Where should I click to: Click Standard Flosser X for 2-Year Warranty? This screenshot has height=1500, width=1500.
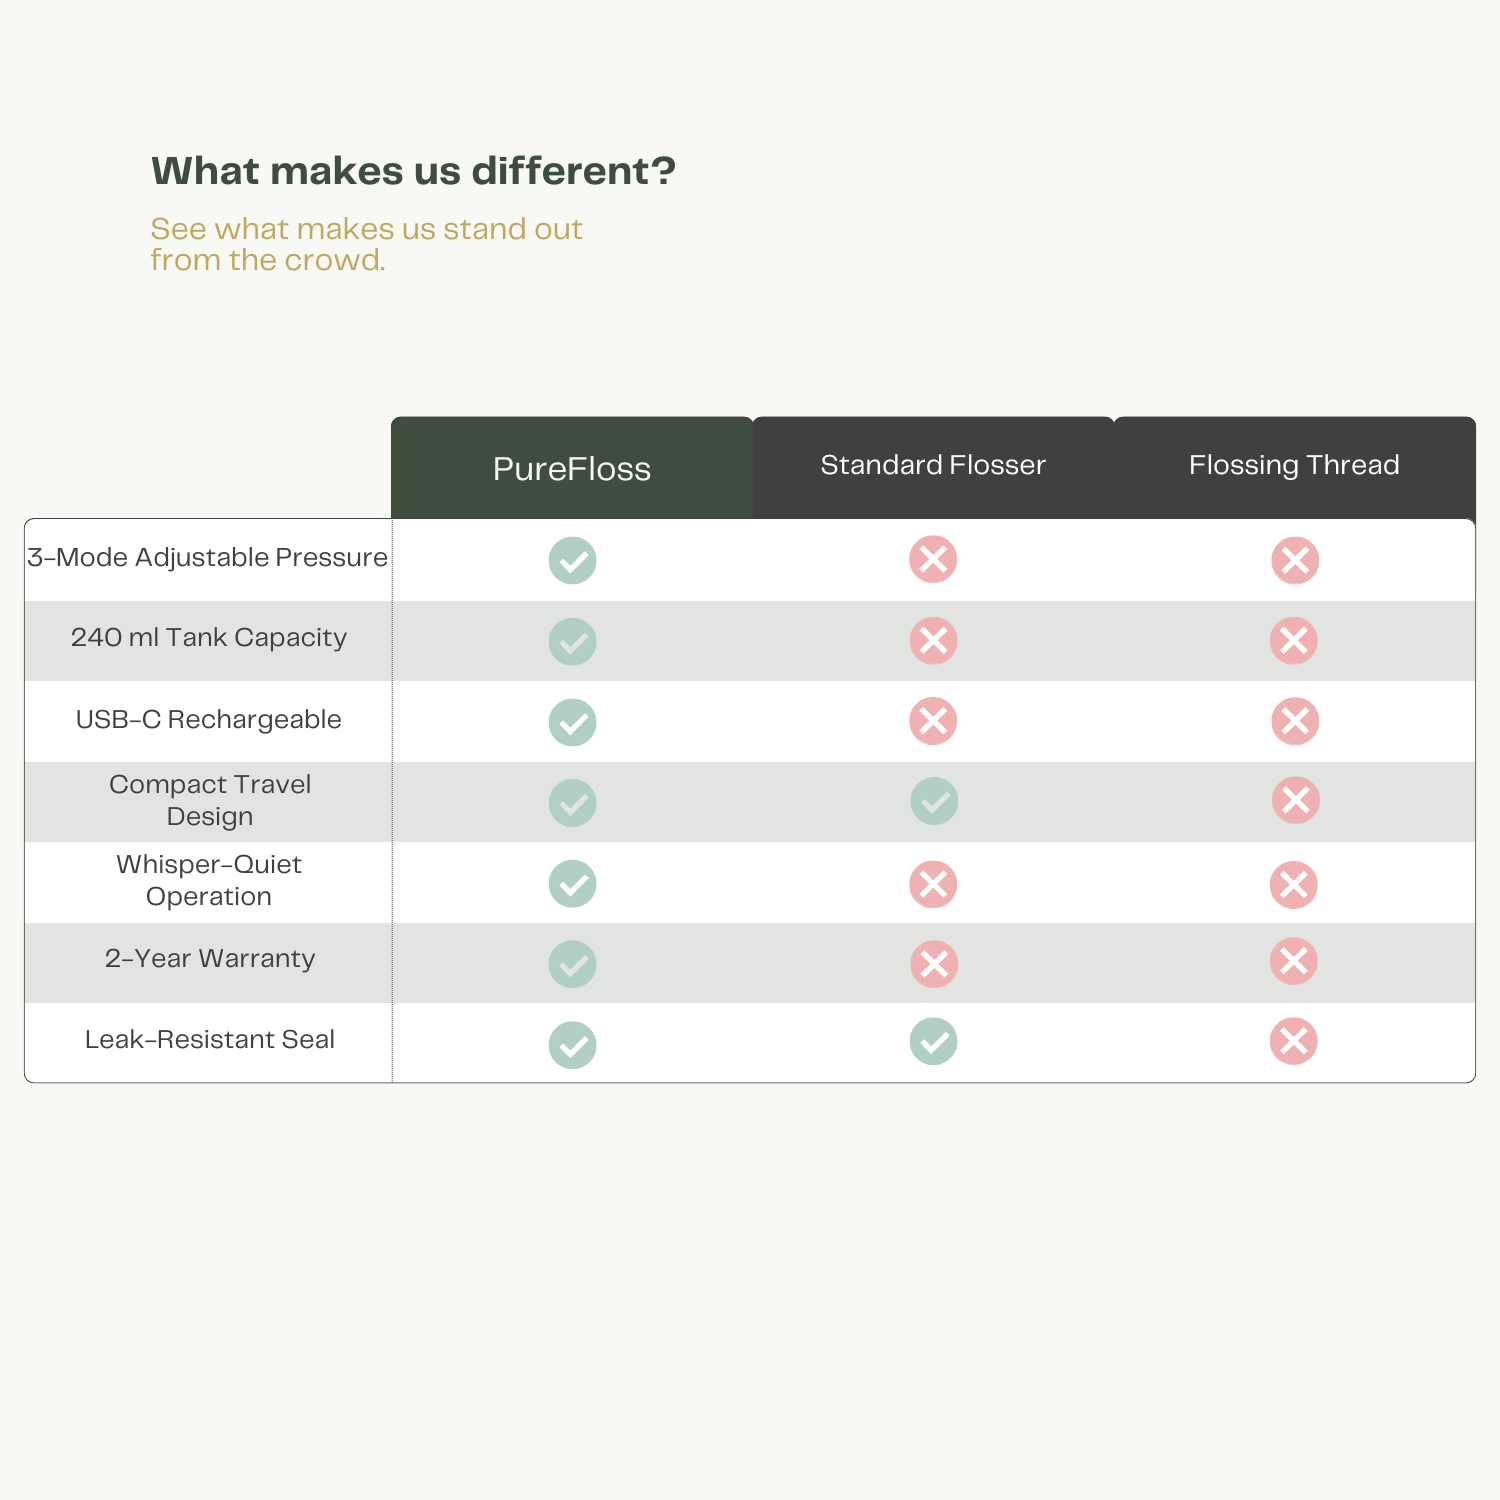[x=934, y=964]
